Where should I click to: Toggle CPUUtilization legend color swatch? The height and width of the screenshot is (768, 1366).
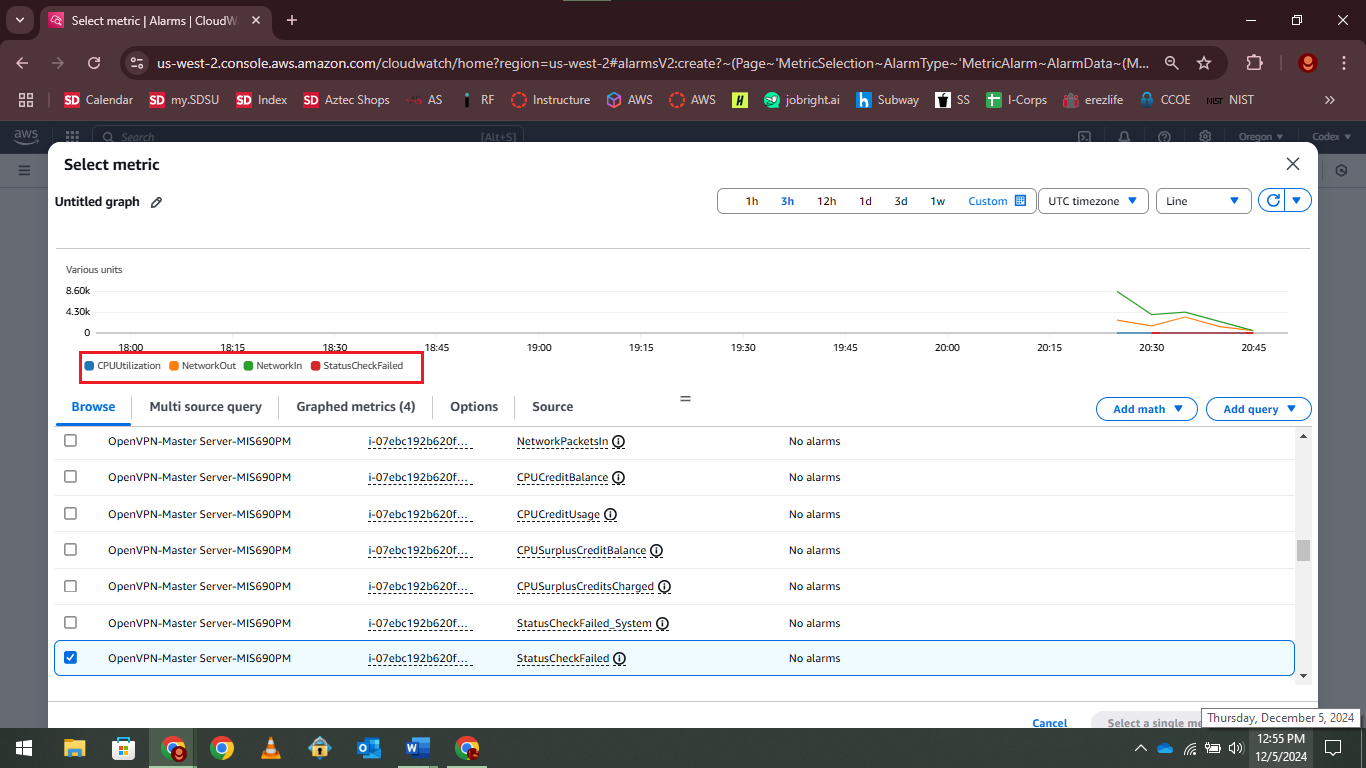pyautogui.click(x=89, y=366)
